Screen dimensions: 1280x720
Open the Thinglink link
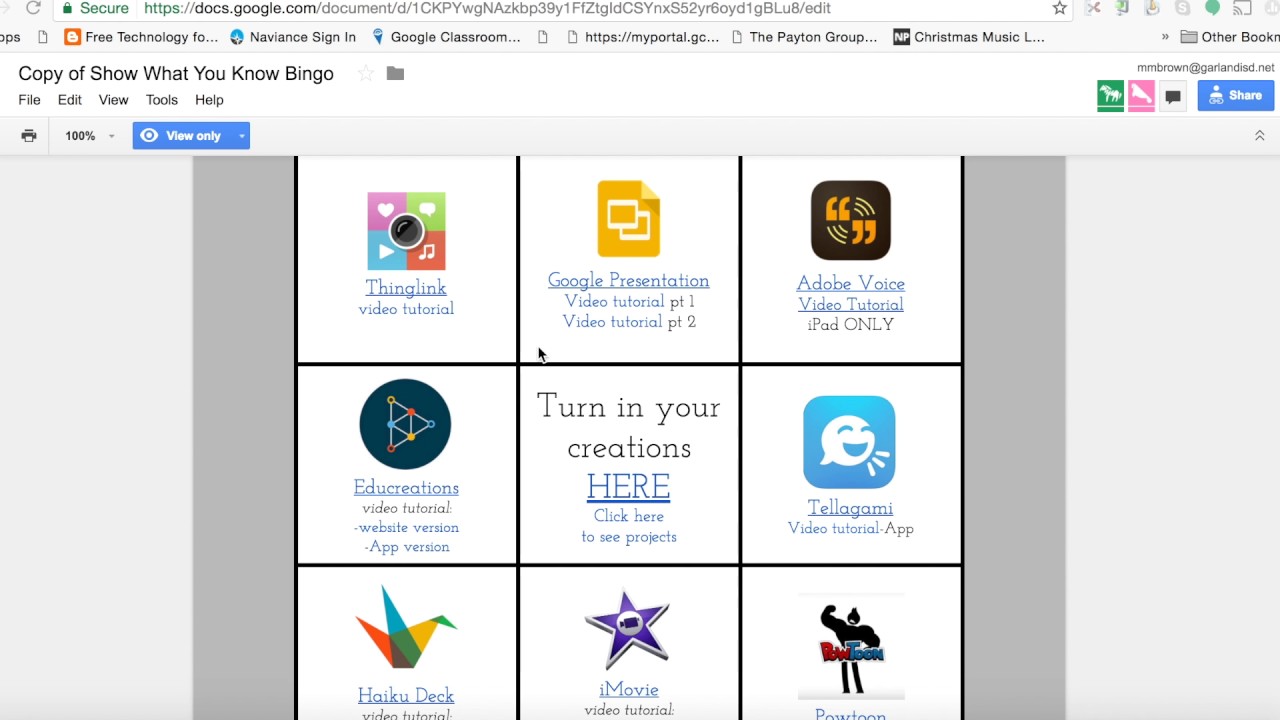click(x=406, y=288)
